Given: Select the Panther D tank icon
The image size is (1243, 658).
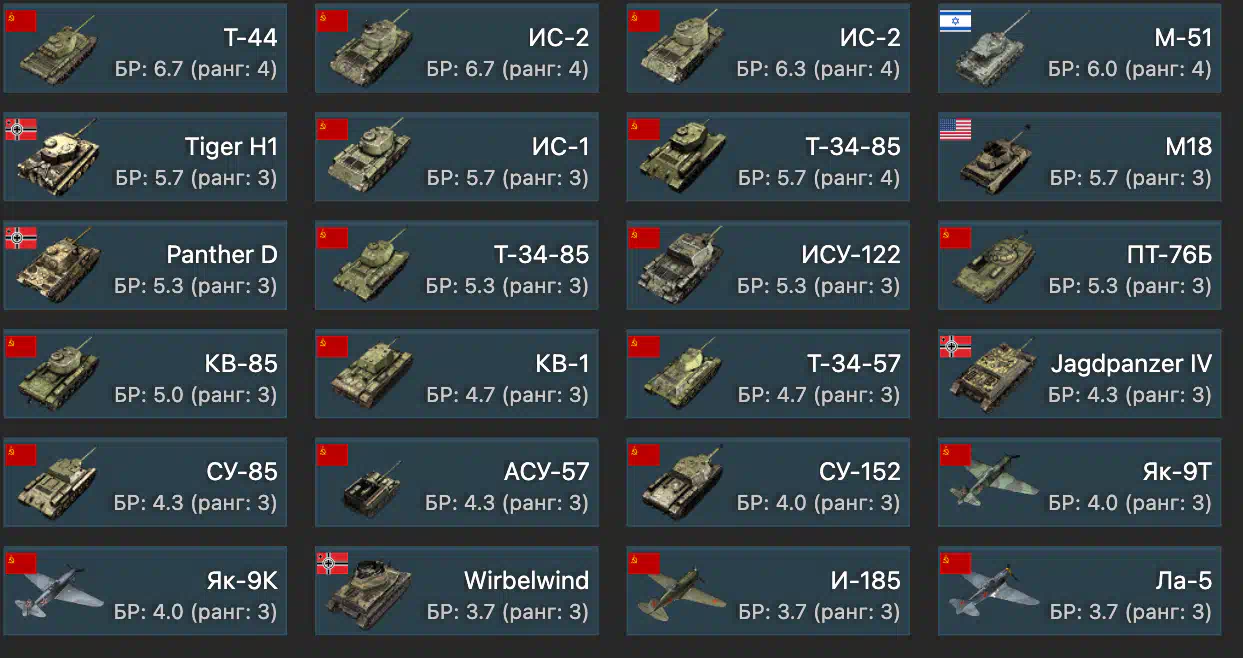Looking at the screenshot, I should [57, 270].
